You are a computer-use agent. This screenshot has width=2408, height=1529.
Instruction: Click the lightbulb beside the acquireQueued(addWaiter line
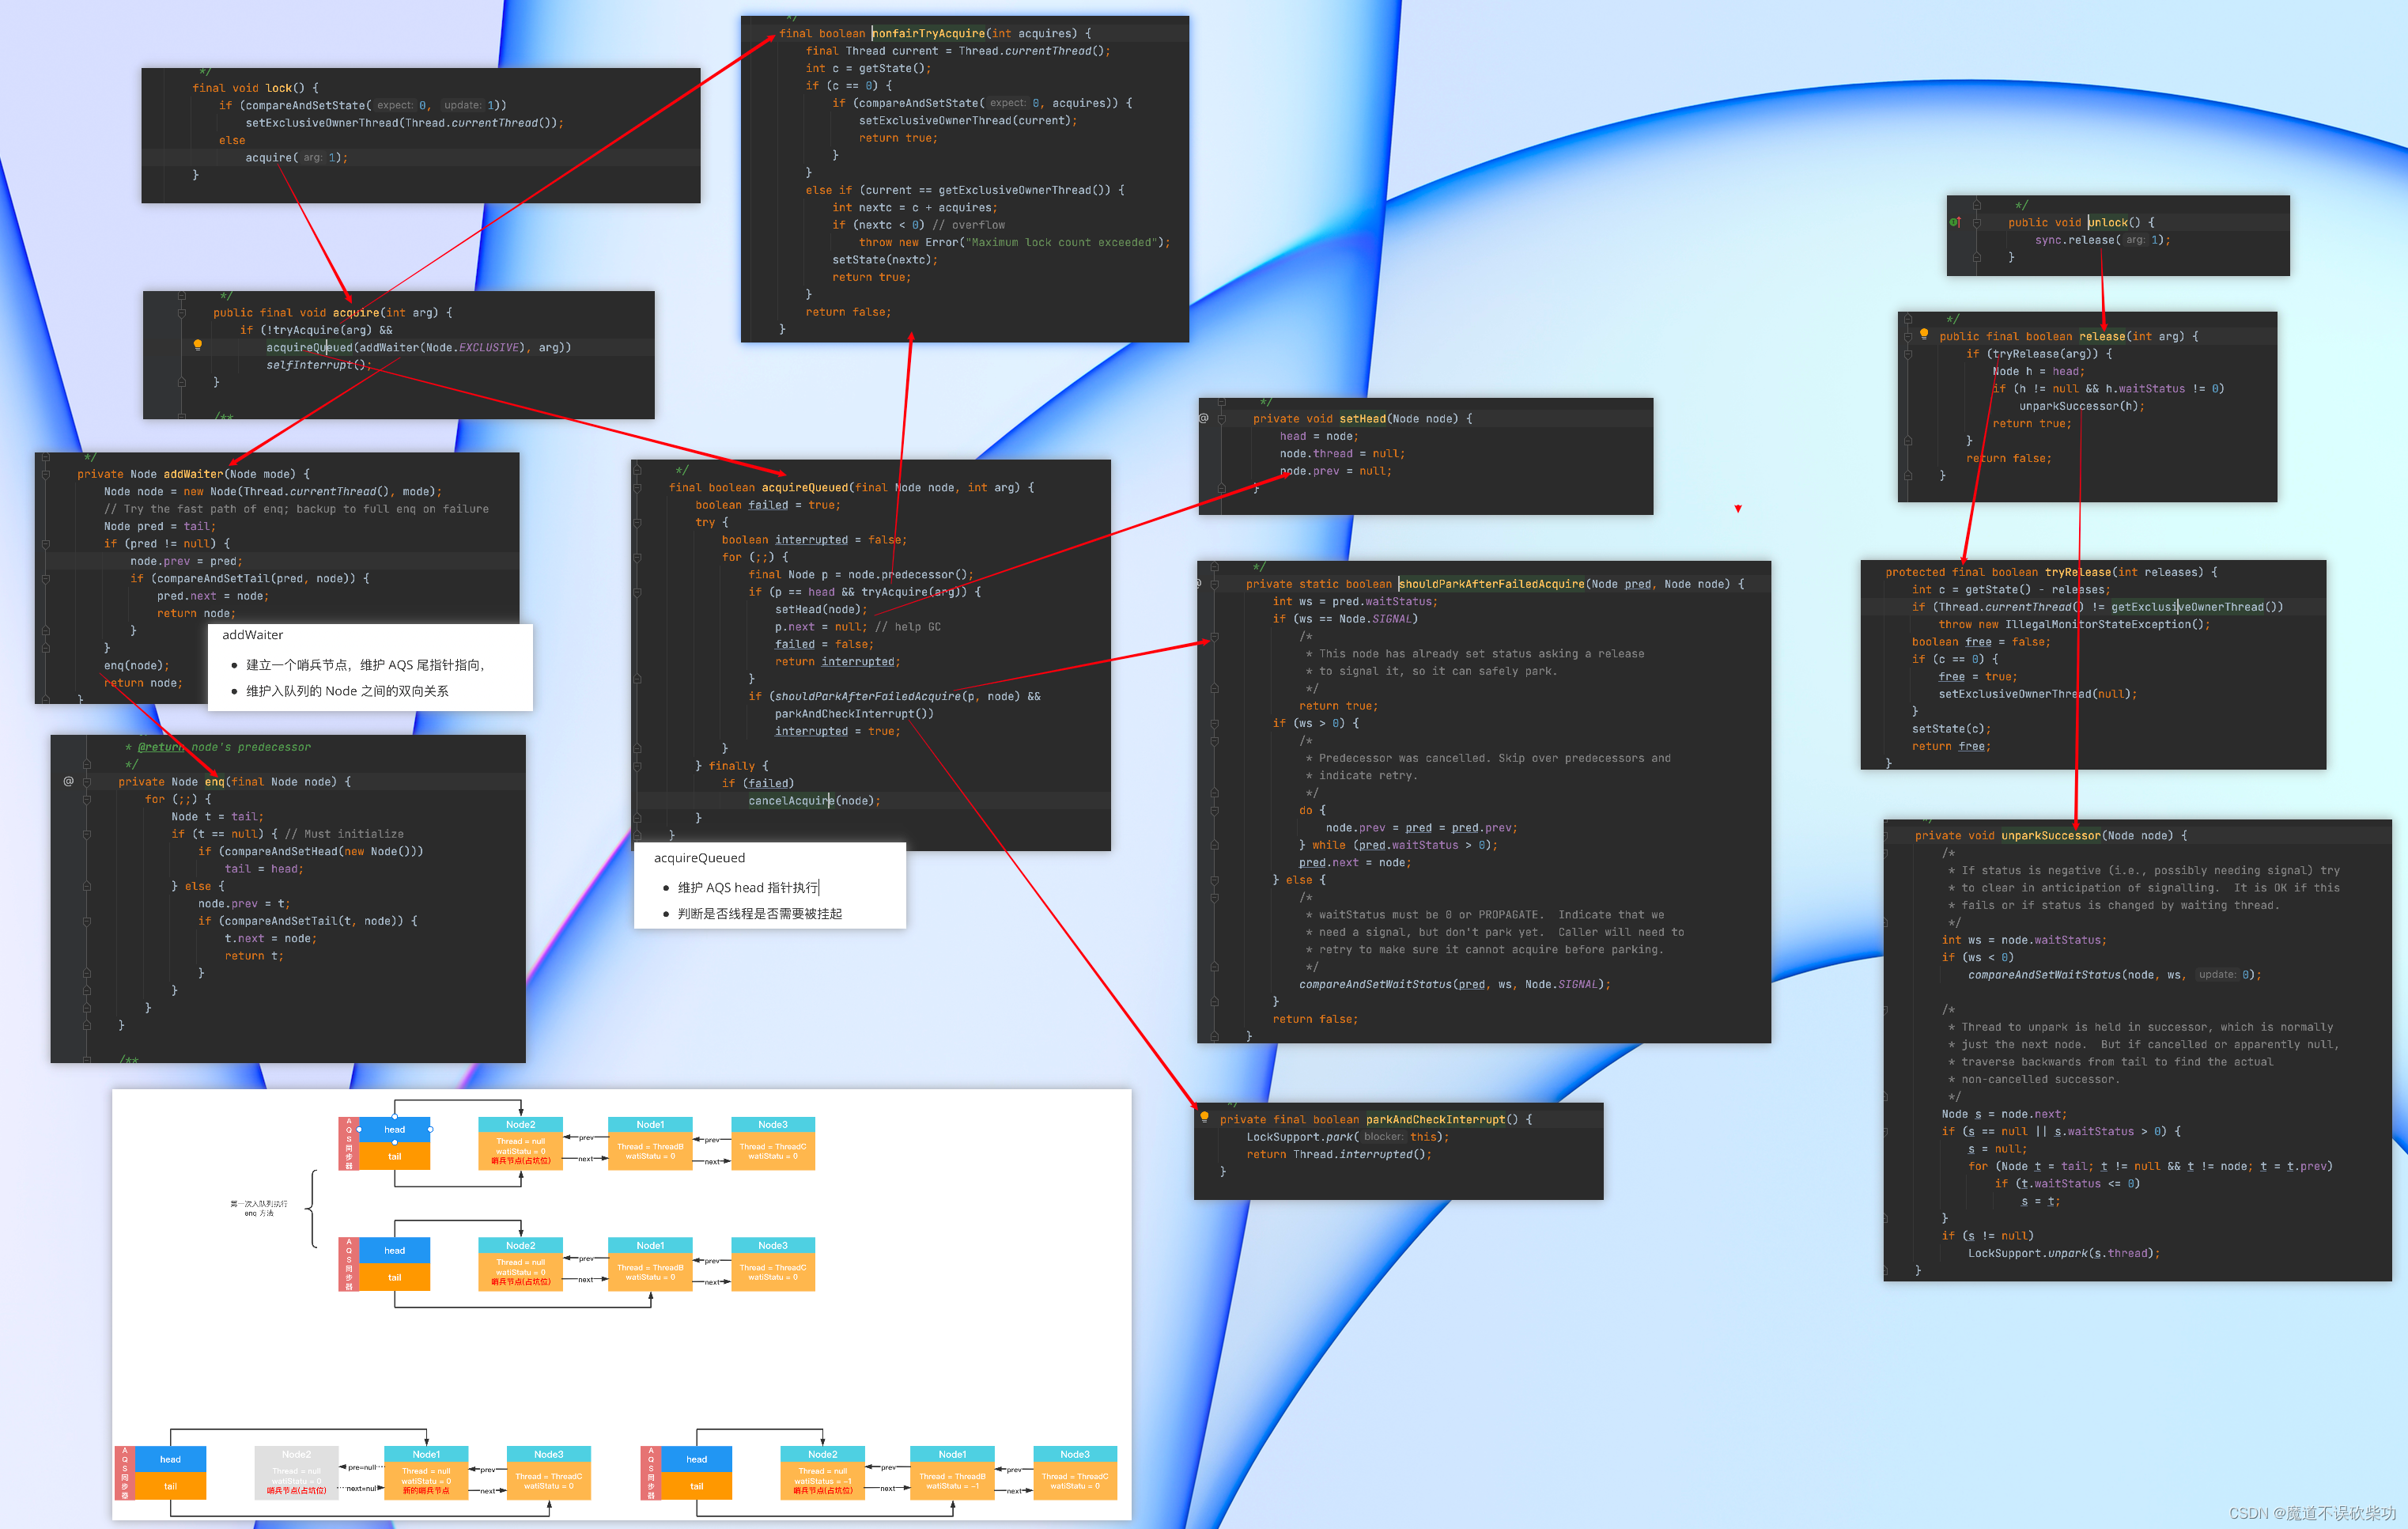[x=197, y=345]
